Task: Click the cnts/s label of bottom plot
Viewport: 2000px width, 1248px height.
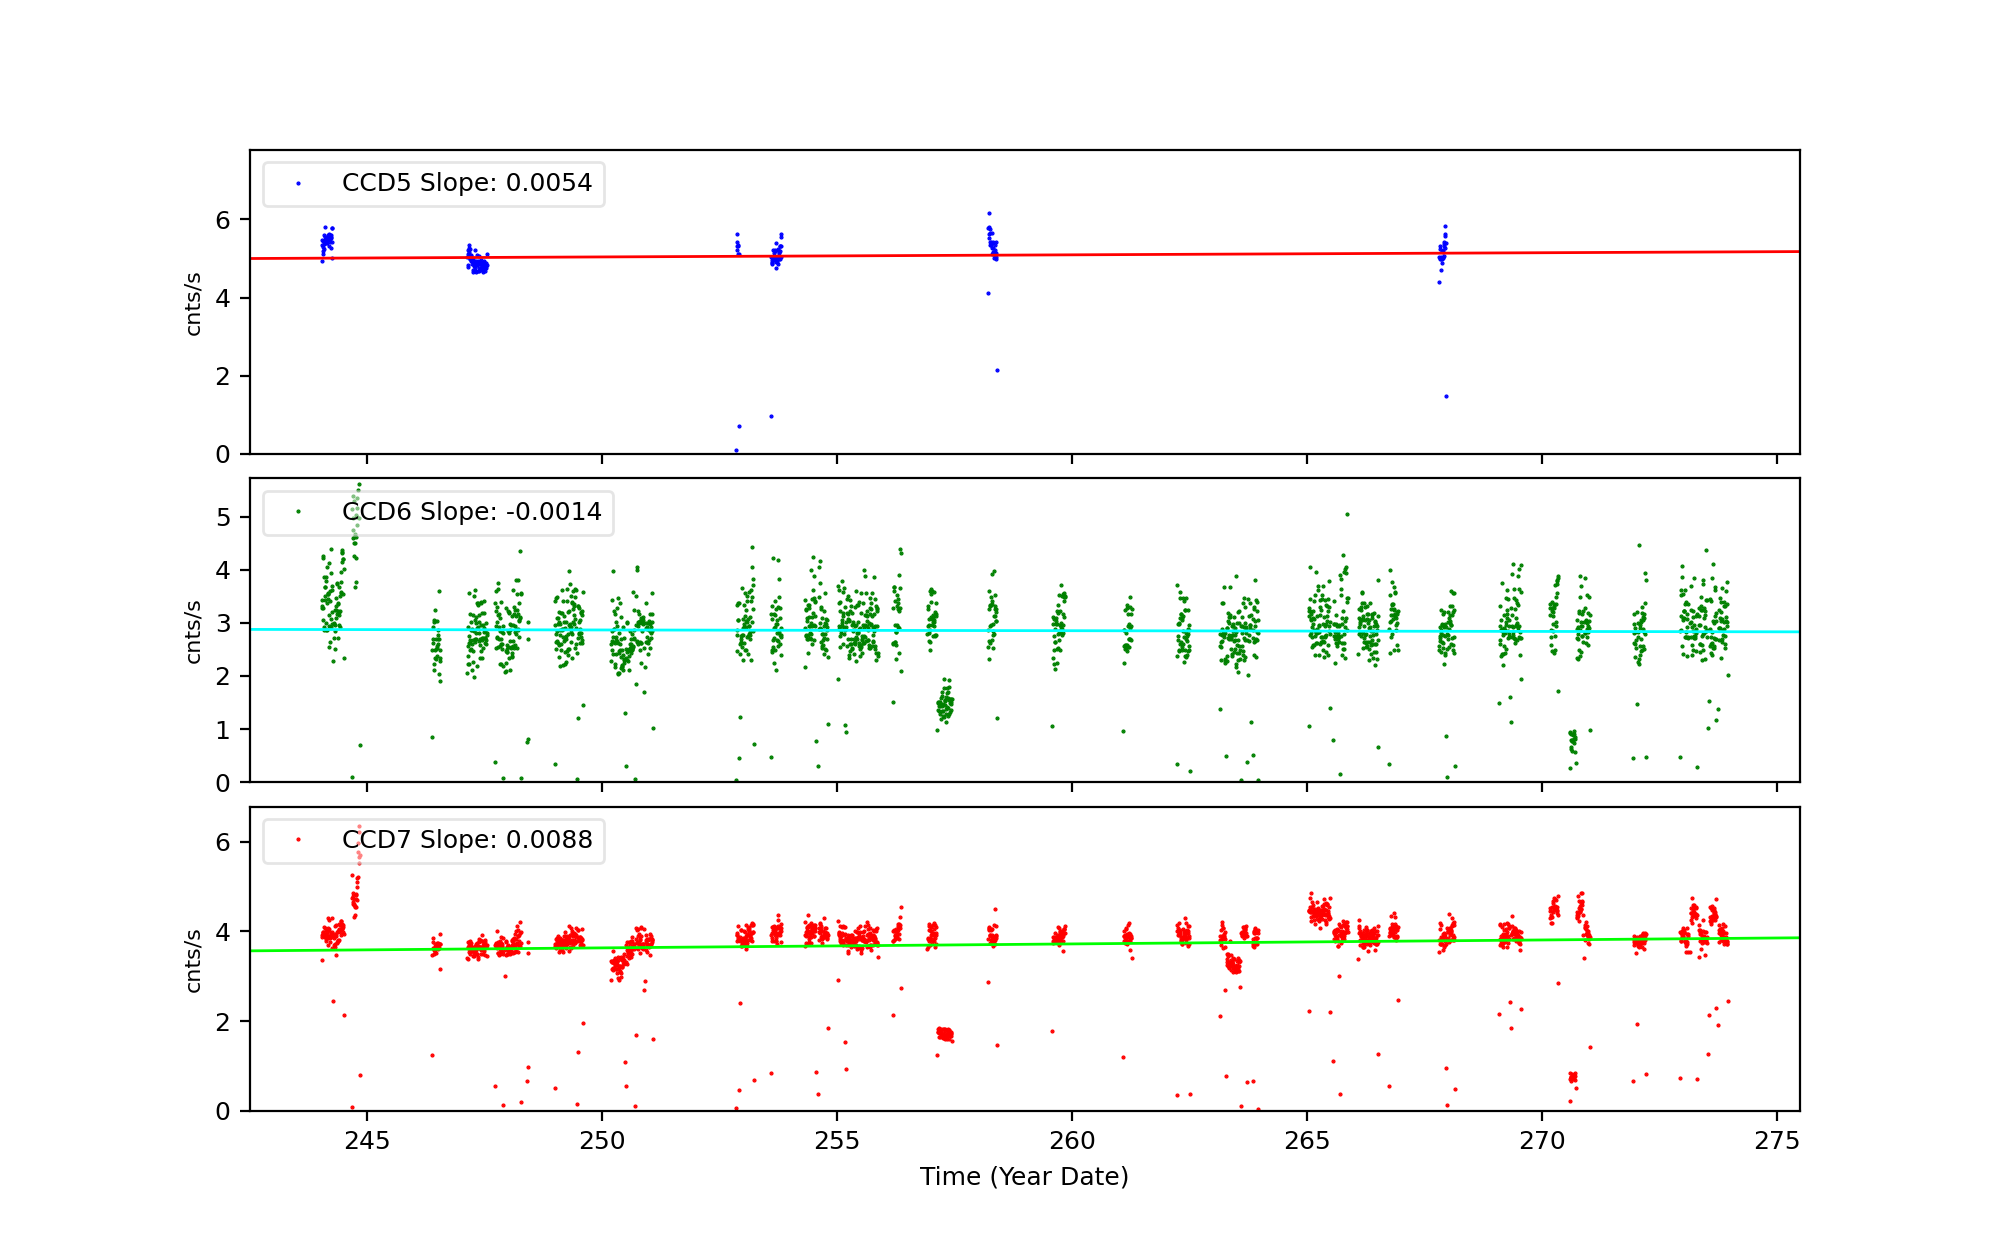Action: pyautogui.click(x=194, y=960)
